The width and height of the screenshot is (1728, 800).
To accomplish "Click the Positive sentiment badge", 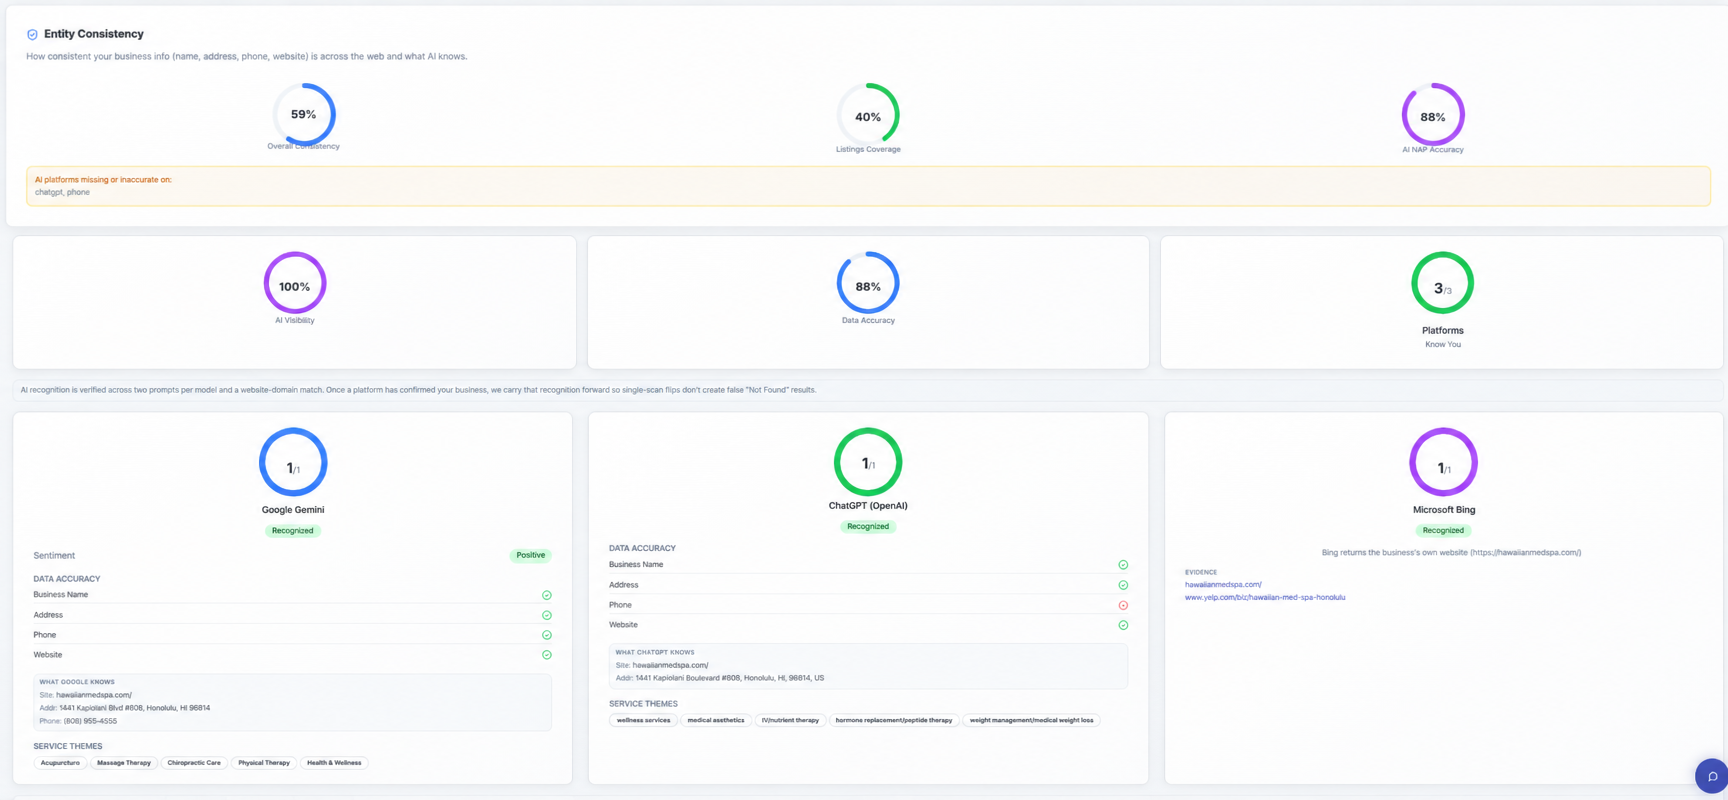I will point(531,555).
